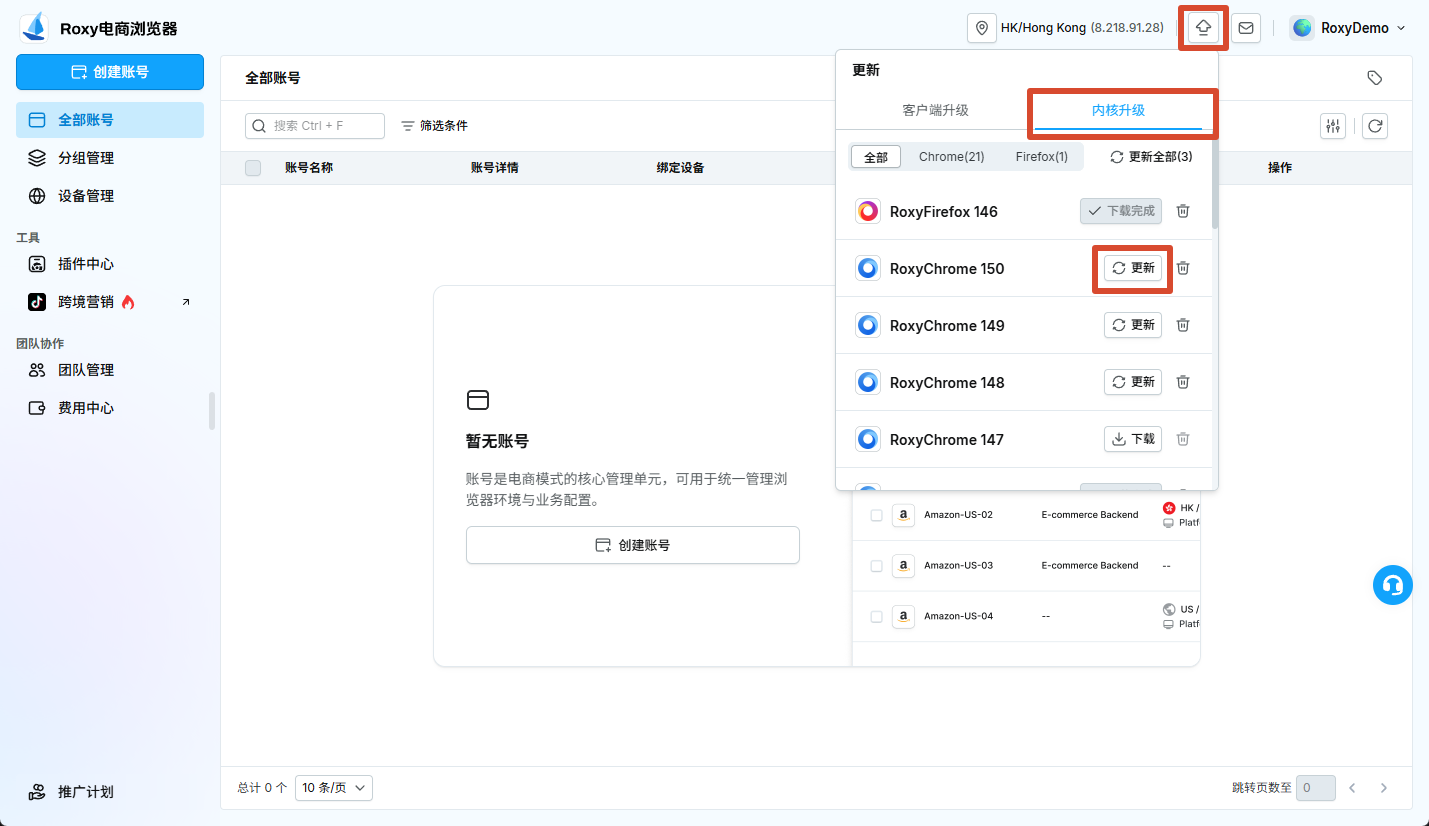
Task: Open the kernel upgrade icon in top bar
Action: click(x=1203, y=28)
